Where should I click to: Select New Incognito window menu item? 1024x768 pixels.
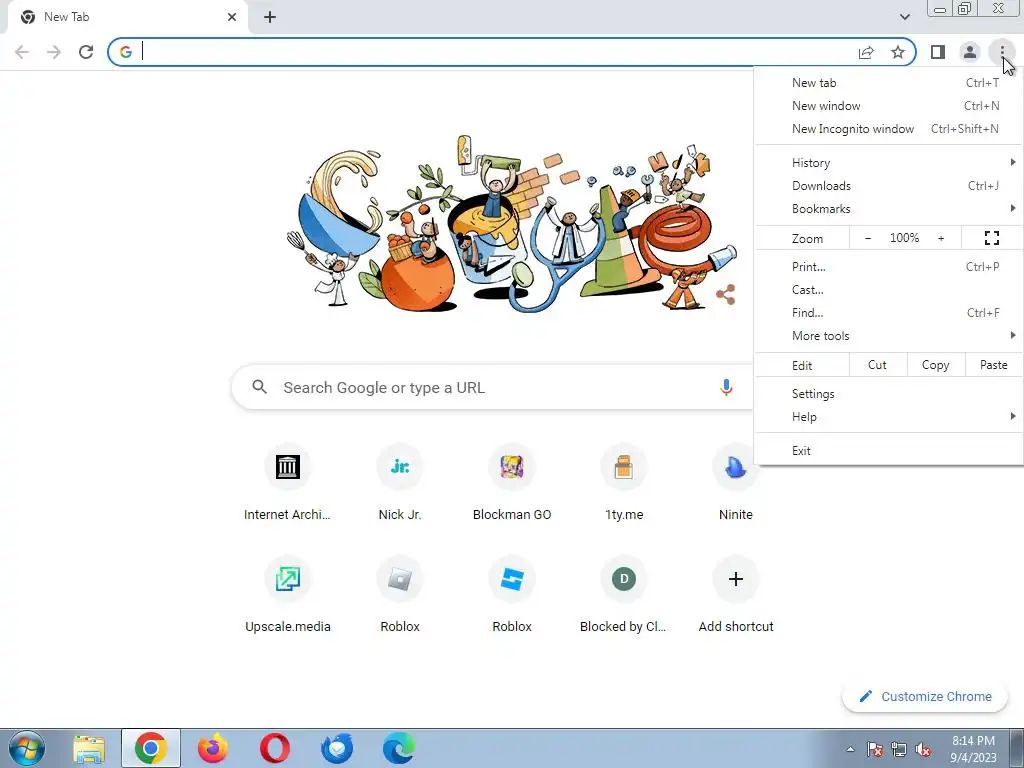click(889, 129)
